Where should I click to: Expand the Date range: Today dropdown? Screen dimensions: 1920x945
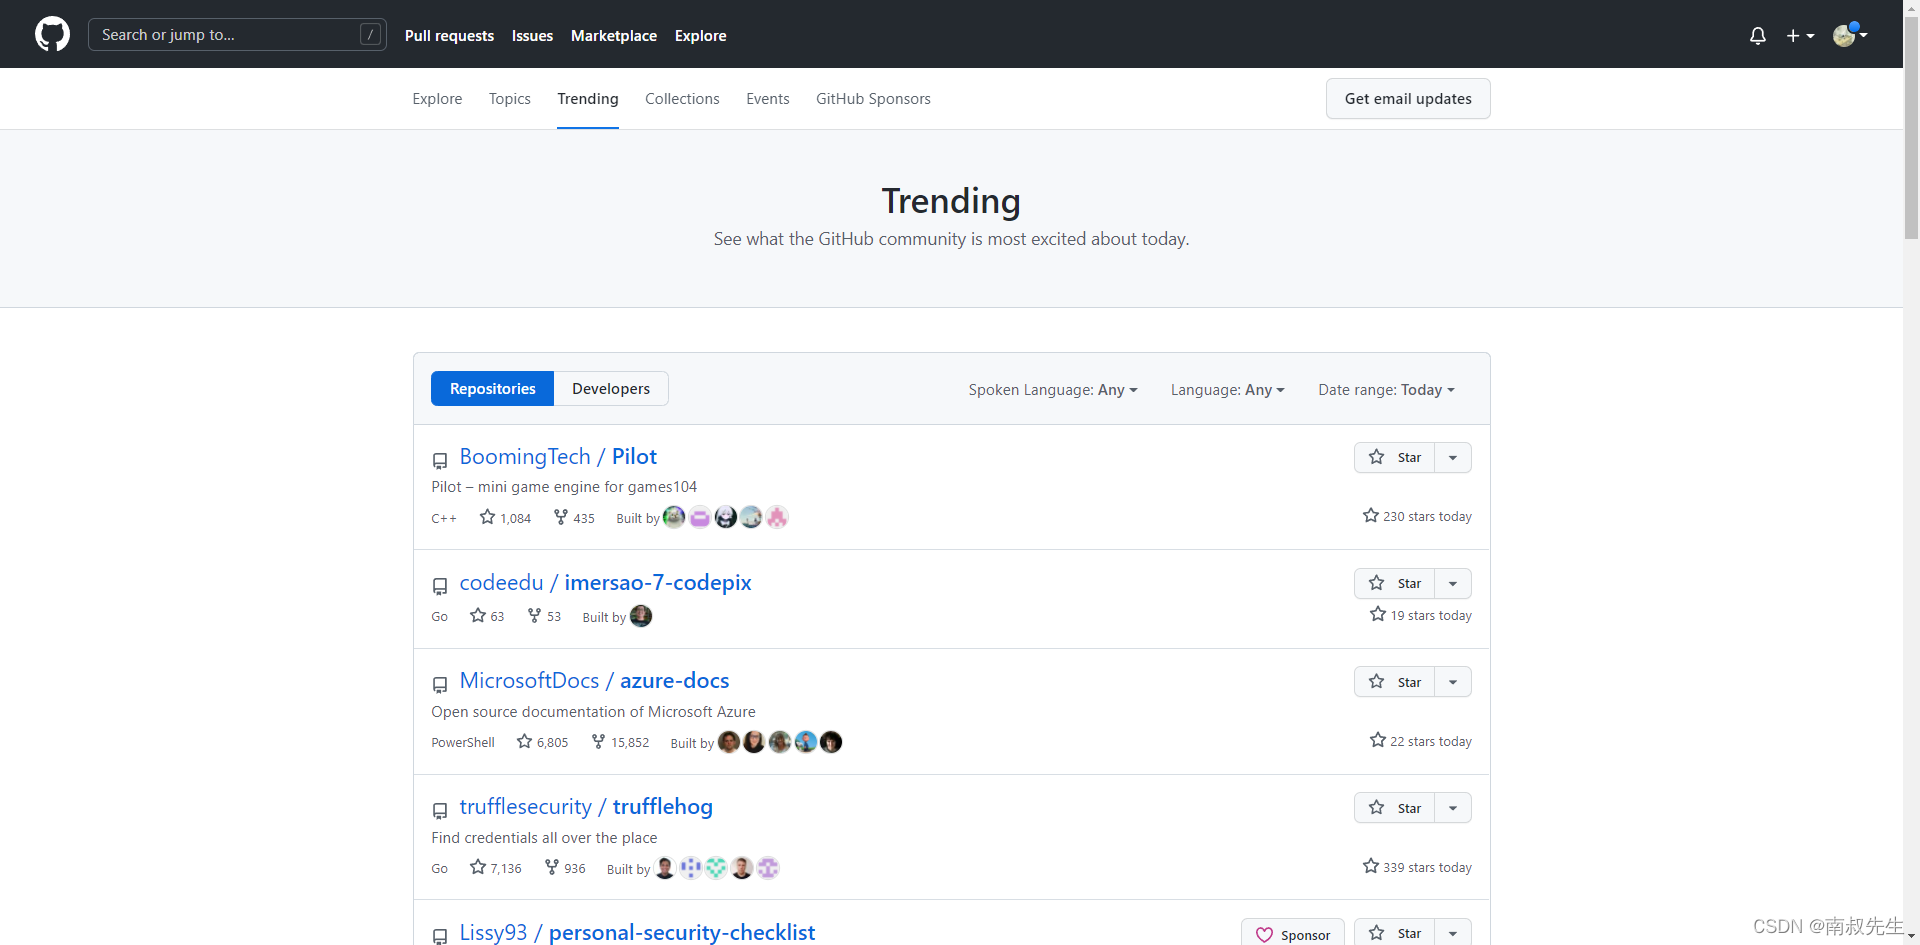pyautogui.click(x=1387, y=390)
